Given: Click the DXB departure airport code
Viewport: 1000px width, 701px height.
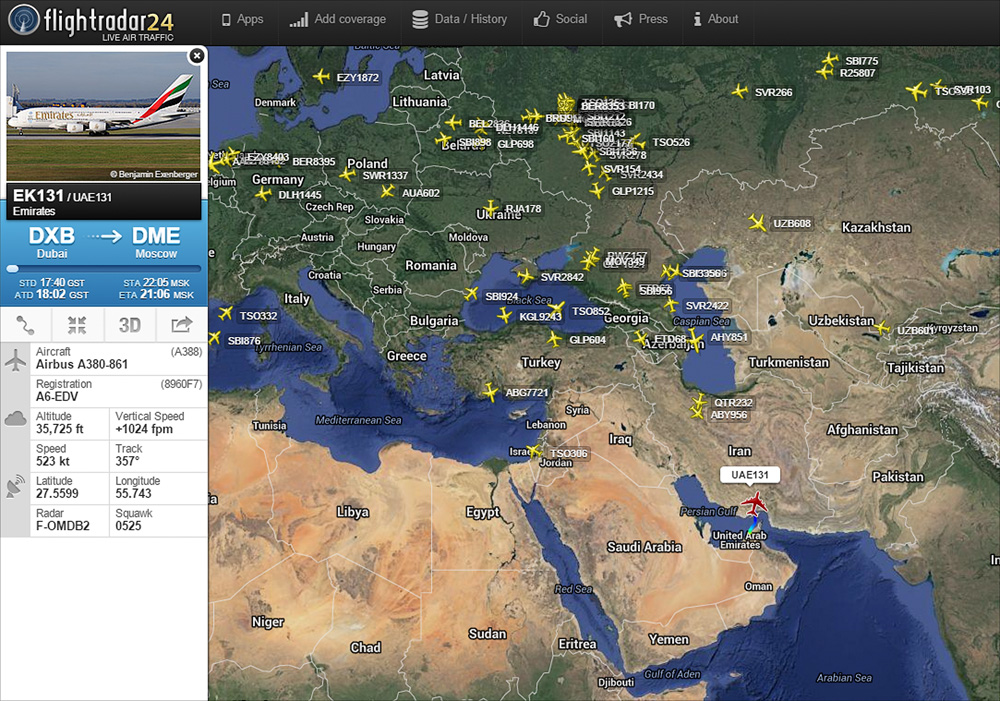Looking at the screenshot, I should click(52, 236).
